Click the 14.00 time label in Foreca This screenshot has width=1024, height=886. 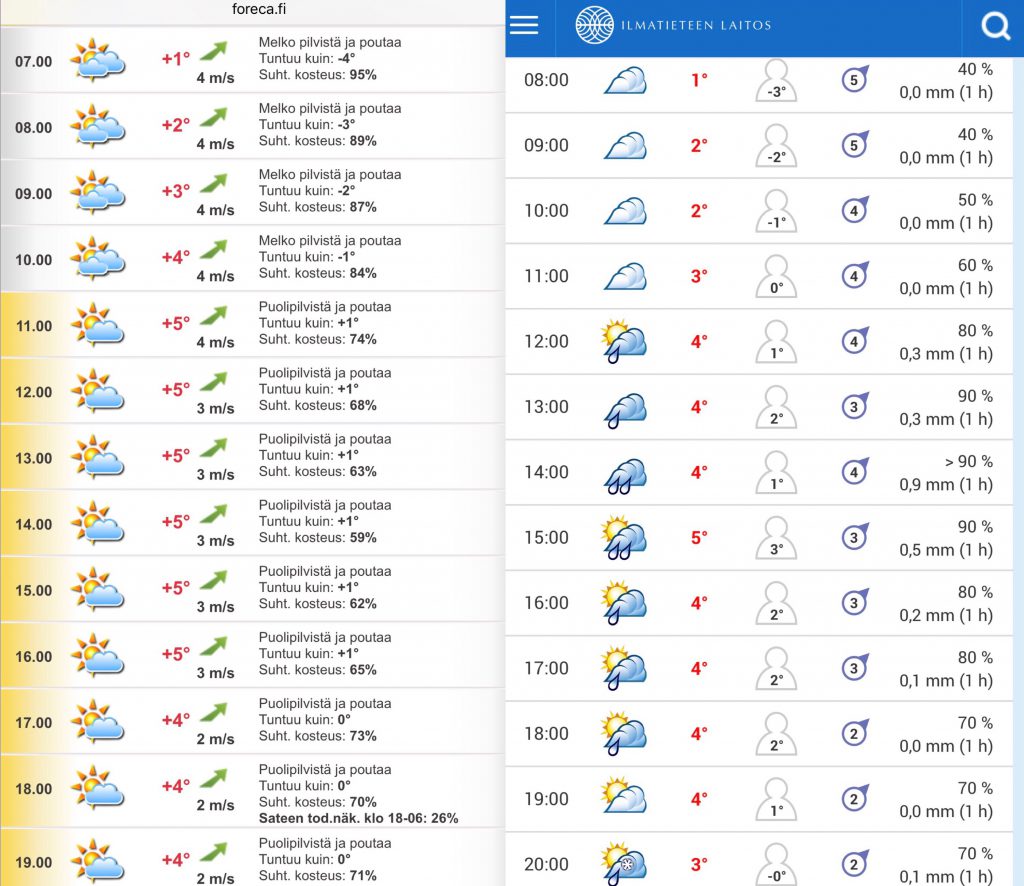33,524
